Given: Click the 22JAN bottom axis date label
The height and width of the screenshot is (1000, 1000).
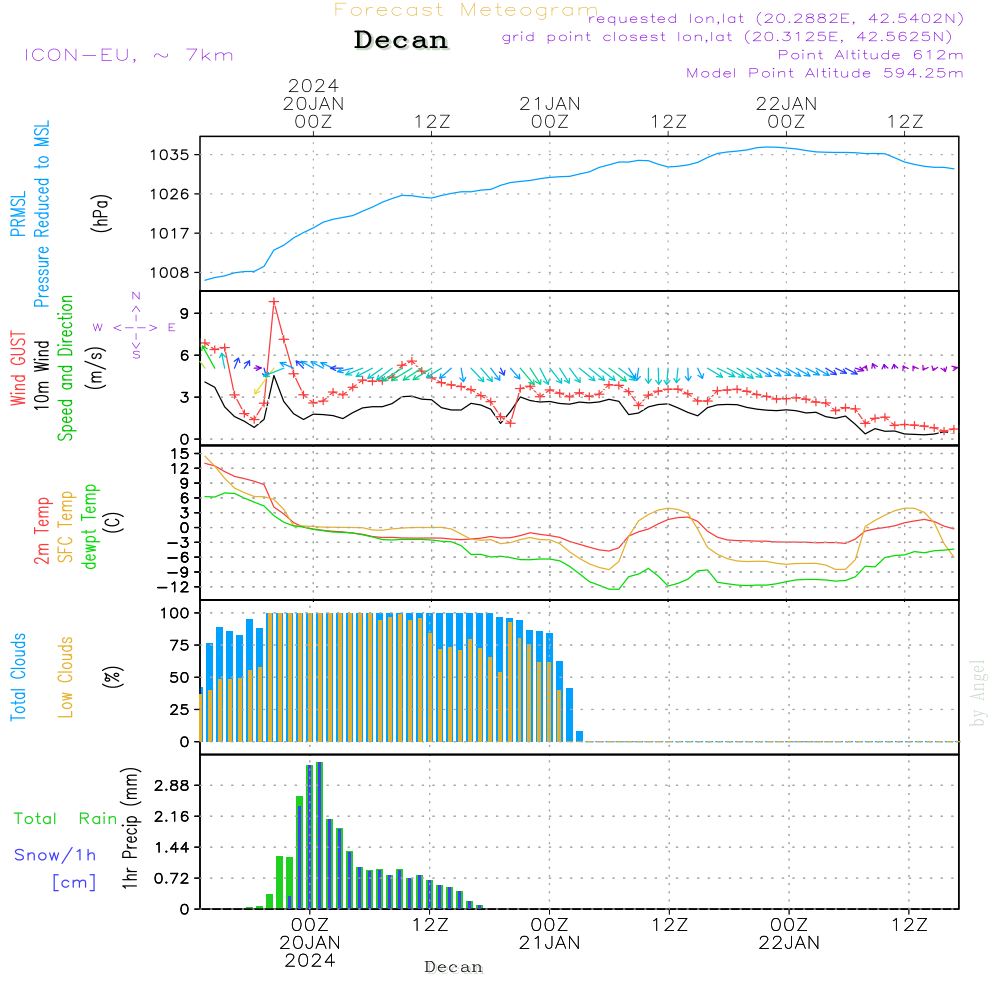Looking at the screenshot, I should (788, 943).
